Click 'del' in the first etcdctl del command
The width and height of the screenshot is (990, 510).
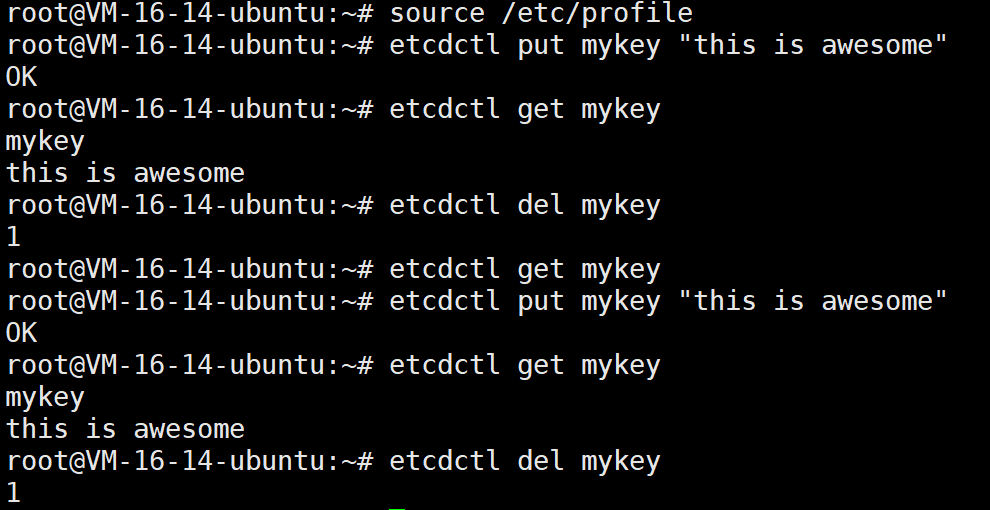(x=540, y=205)
